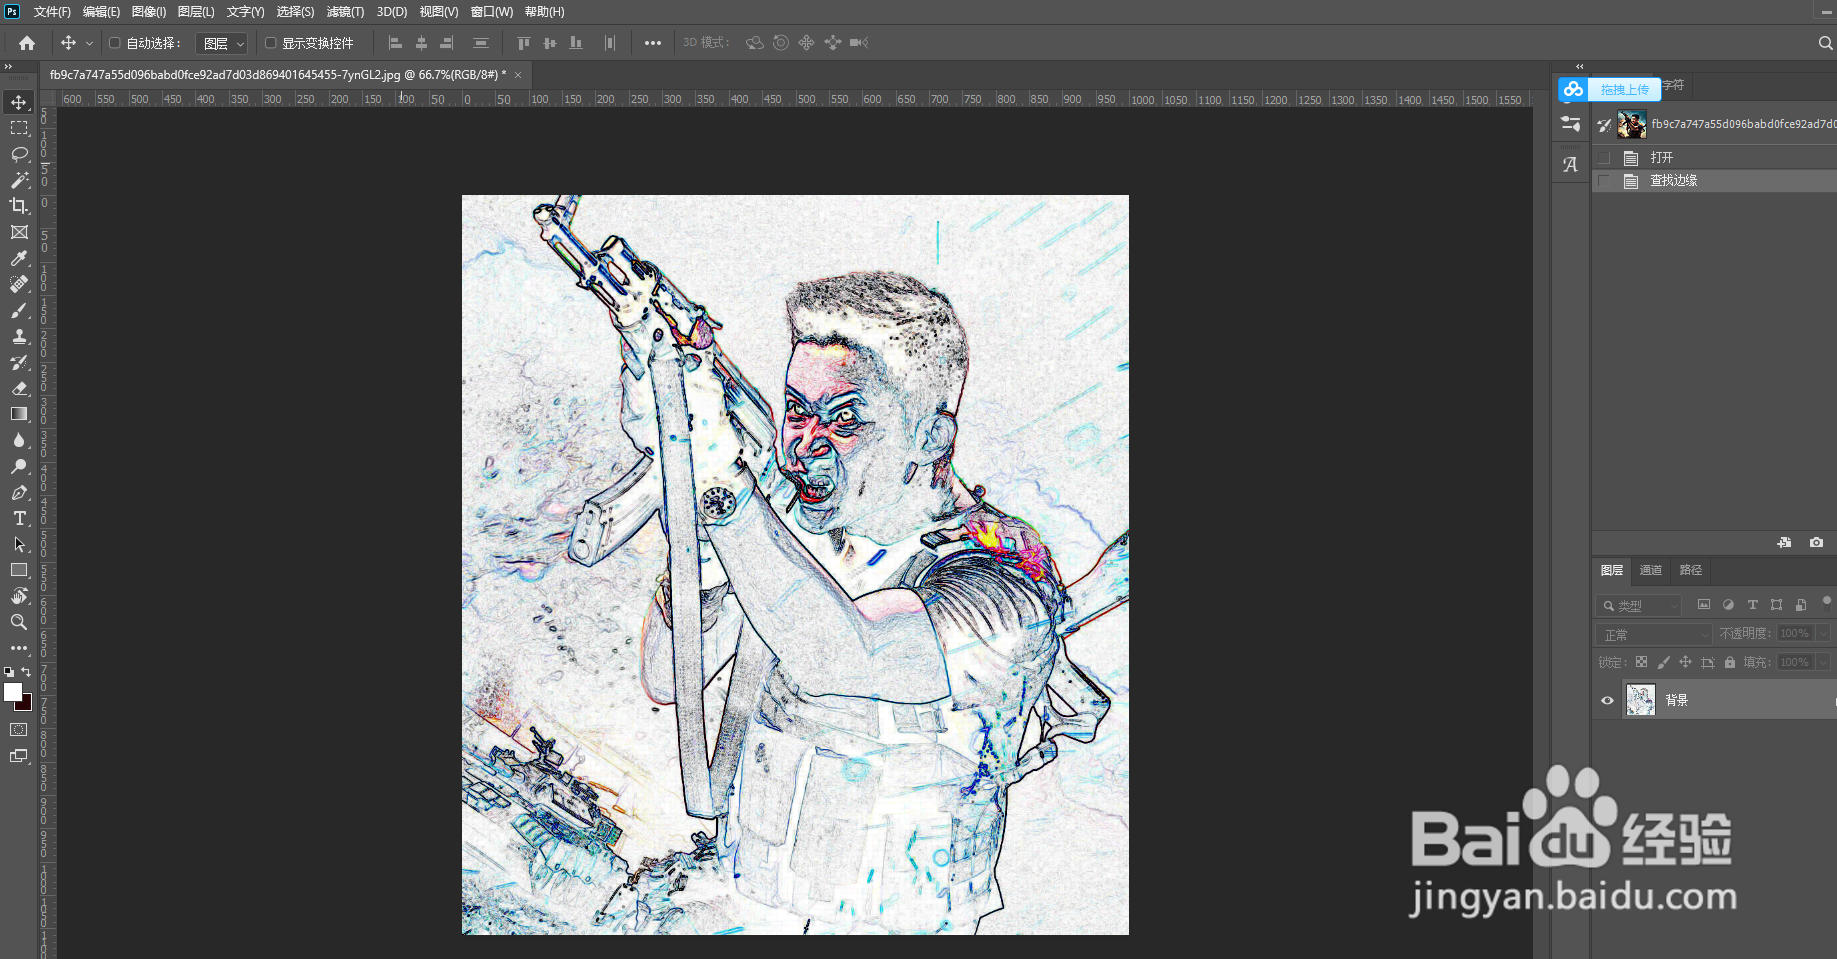Viewport: 1837px width, 959px height.
Task: Select the Eraser tool
Action: [x=19, y=388]
